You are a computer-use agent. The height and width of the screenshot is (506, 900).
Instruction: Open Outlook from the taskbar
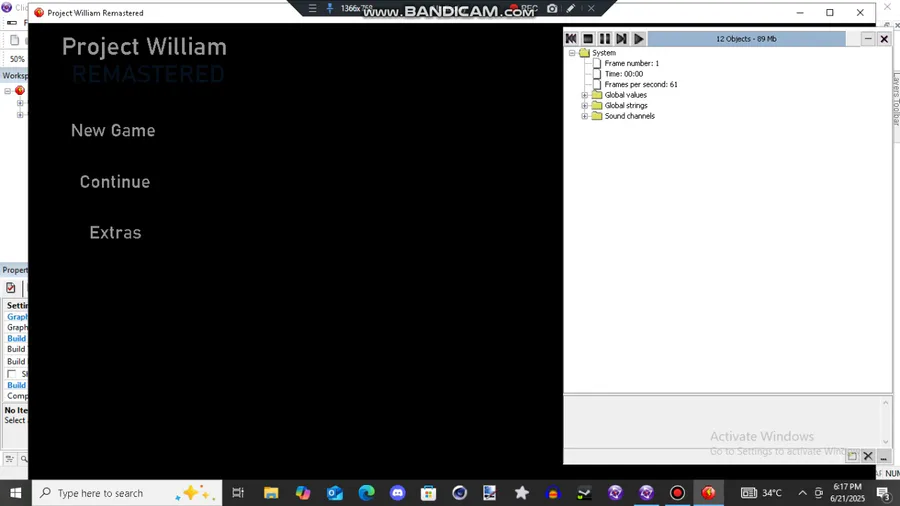coord(335,493)
